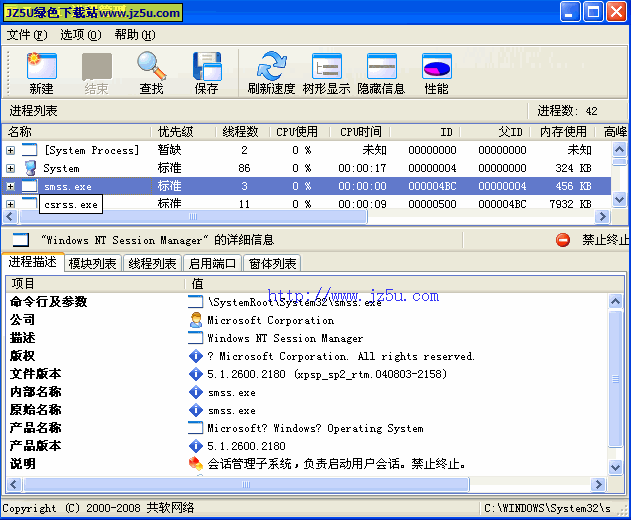Click window icon in 产品名称 row
This screenshot has width=631, height=520.
pyautogui.click(x=196, y=428)
